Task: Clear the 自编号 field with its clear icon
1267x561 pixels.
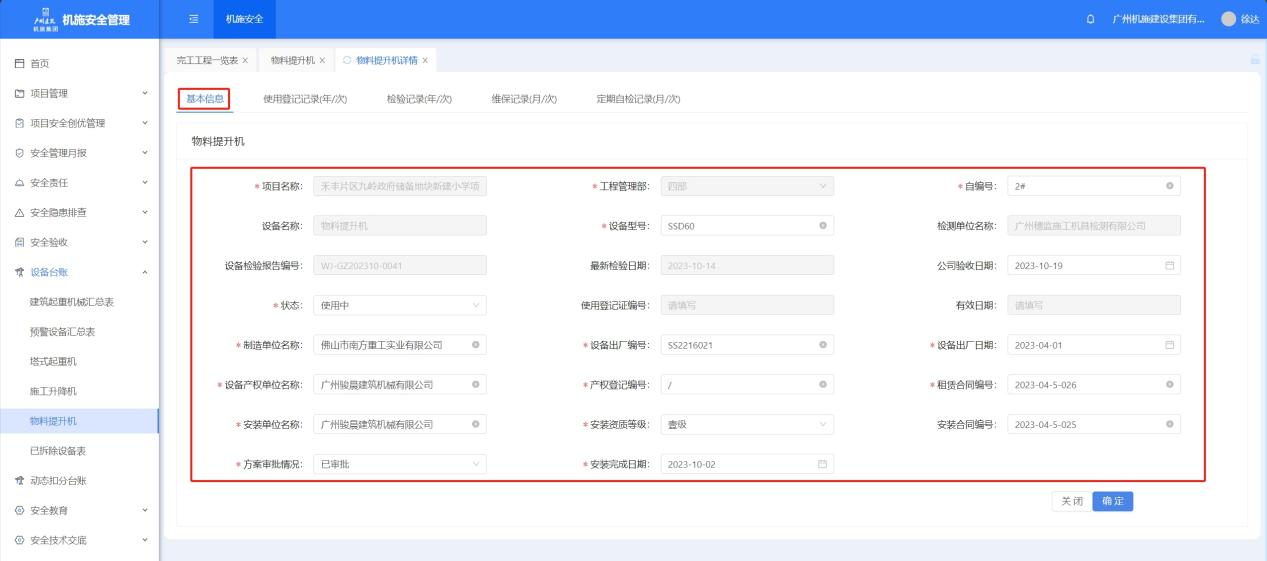Action: [1169, 187]
